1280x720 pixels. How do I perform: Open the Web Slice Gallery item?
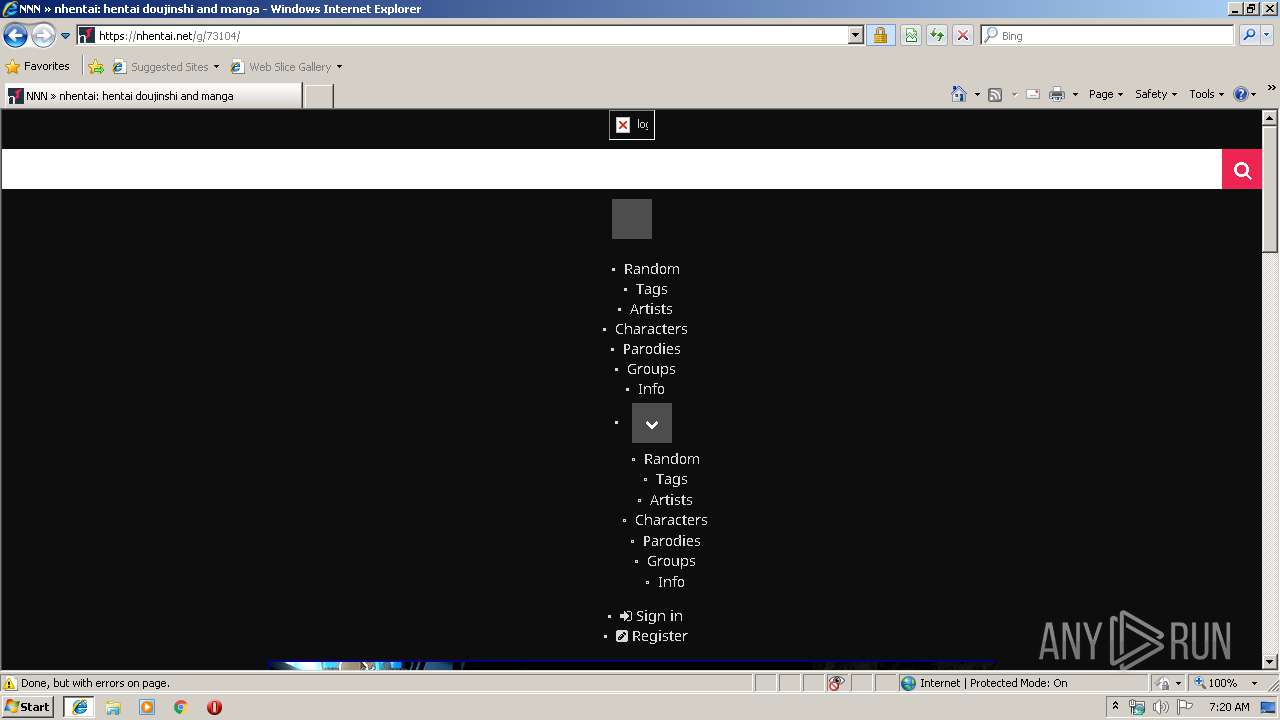286,67
